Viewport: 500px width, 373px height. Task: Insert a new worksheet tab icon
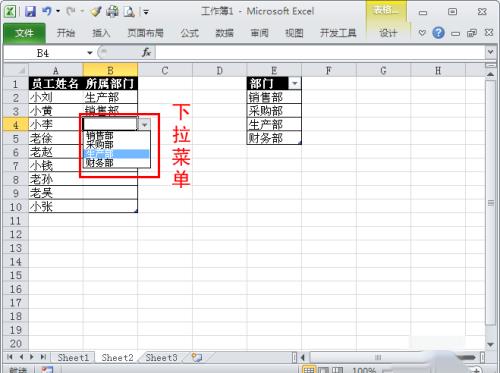point(197,358)
